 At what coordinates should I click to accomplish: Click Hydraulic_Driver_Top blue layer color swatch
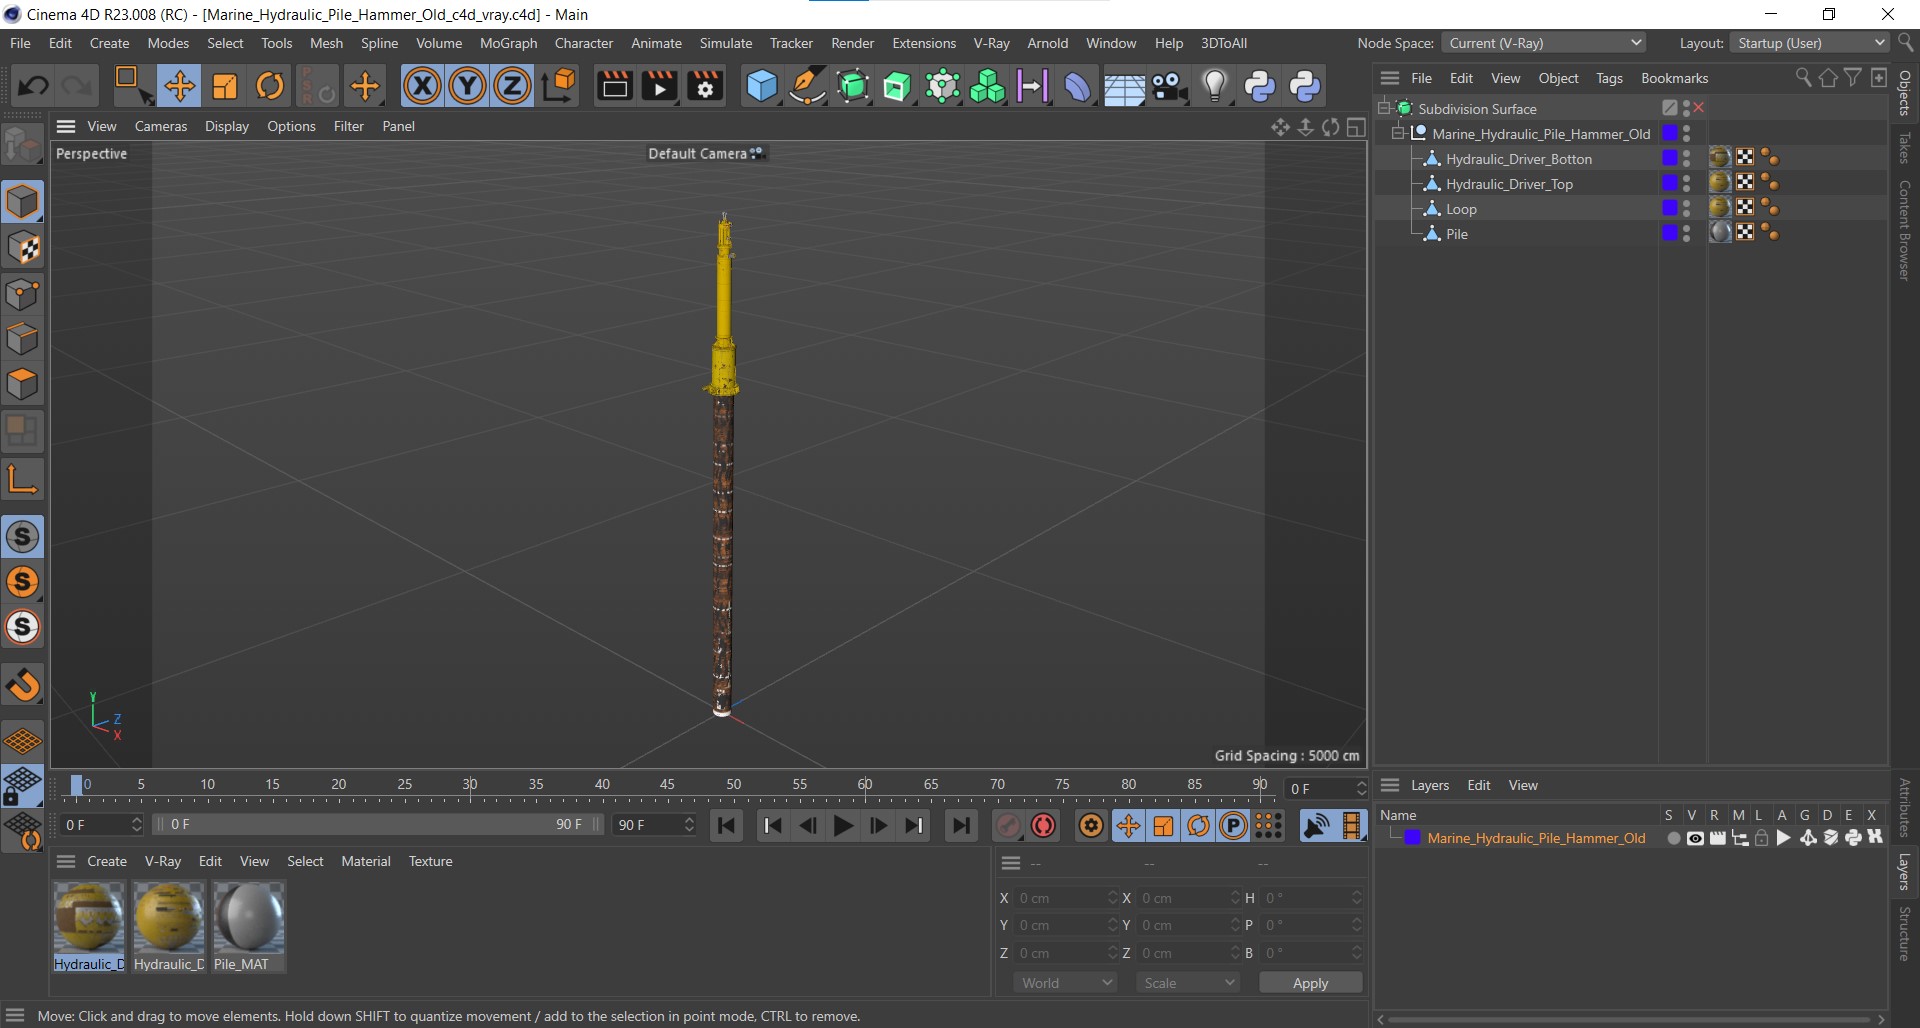(x=1669, y=182)
